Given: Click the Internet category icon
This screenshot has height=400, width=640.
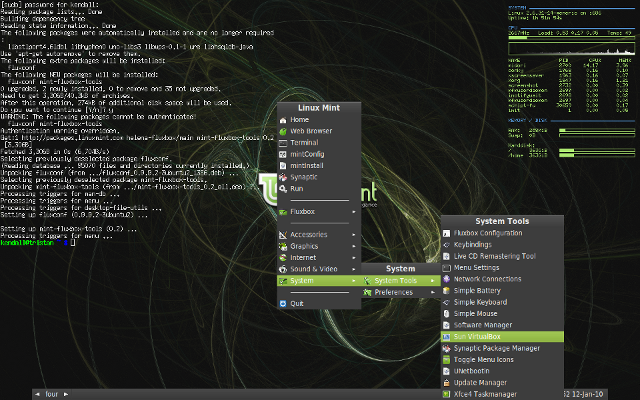Looking at the screenshot, I should click(283, 258).
